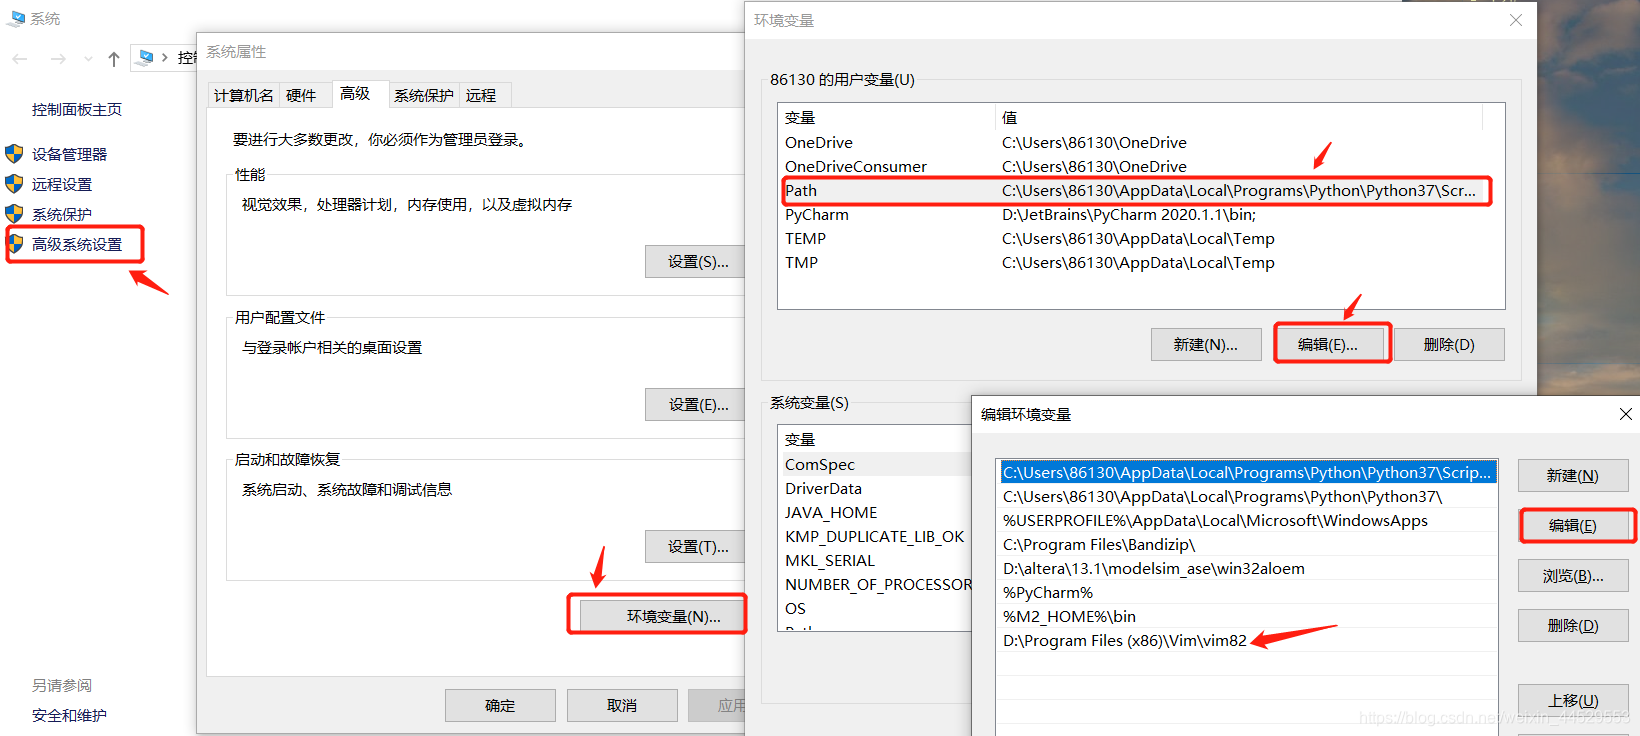Image resolution: width=1640 pixels, height=736 pixels.
Task: Click the back arrow in System window
Action: 20,59
